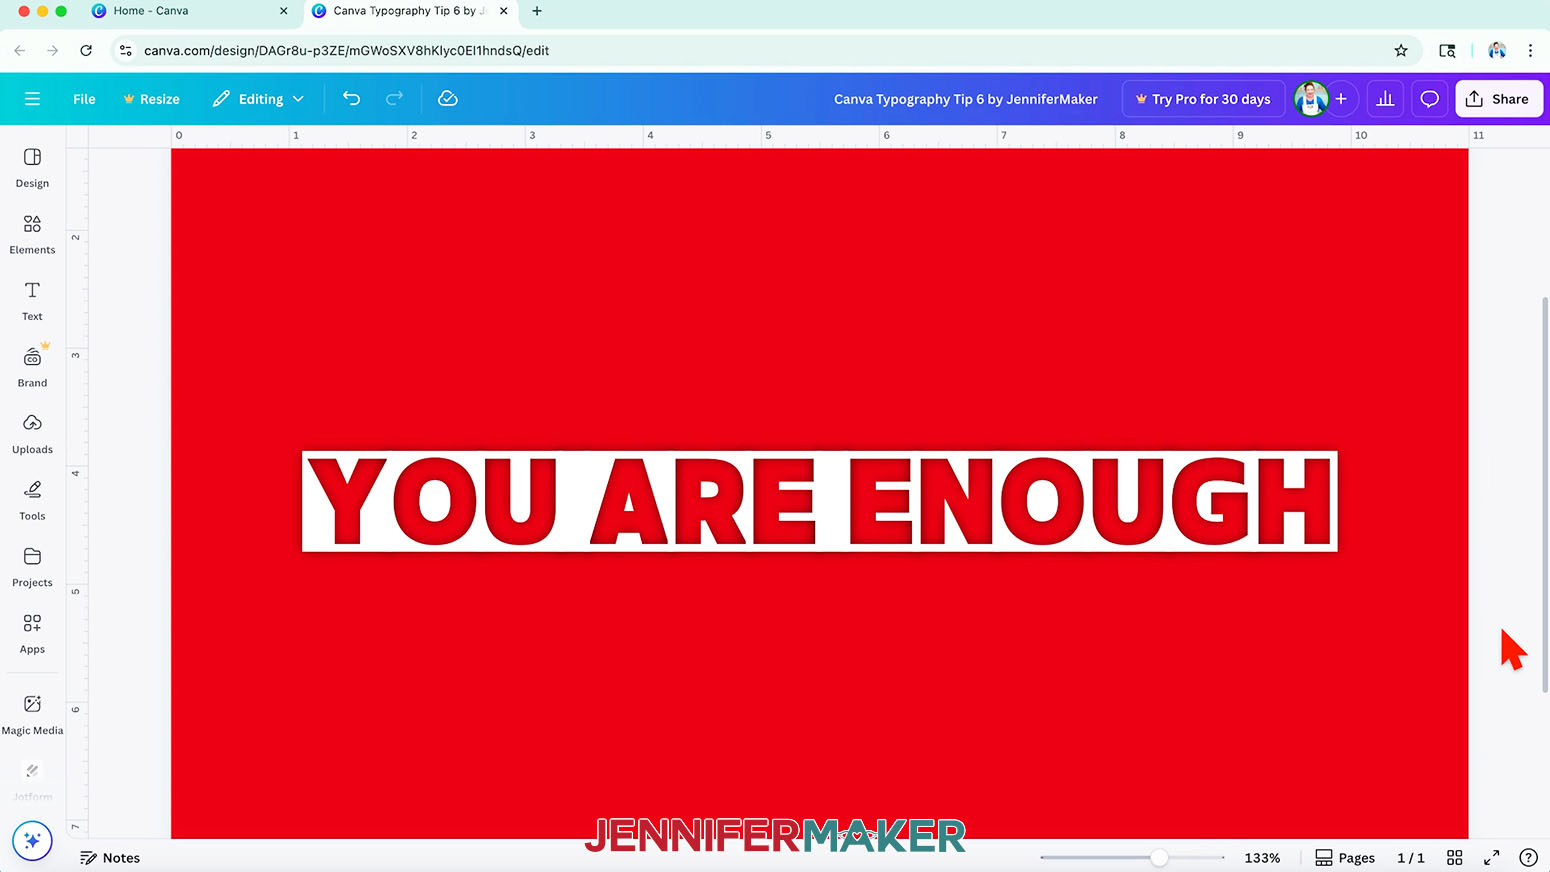Click the Resize button
This screenshot has width=1550, height=872.
151,99
